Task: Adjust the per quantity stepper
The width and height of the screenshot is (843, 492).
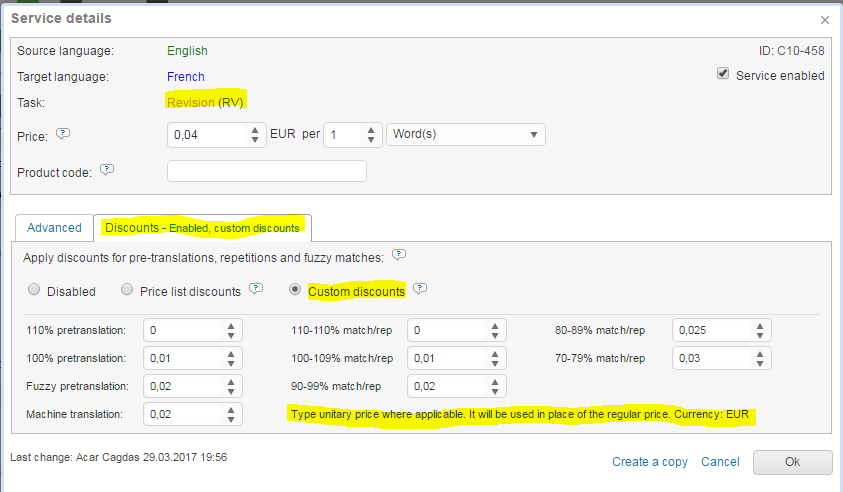Action: coord(370,135)
